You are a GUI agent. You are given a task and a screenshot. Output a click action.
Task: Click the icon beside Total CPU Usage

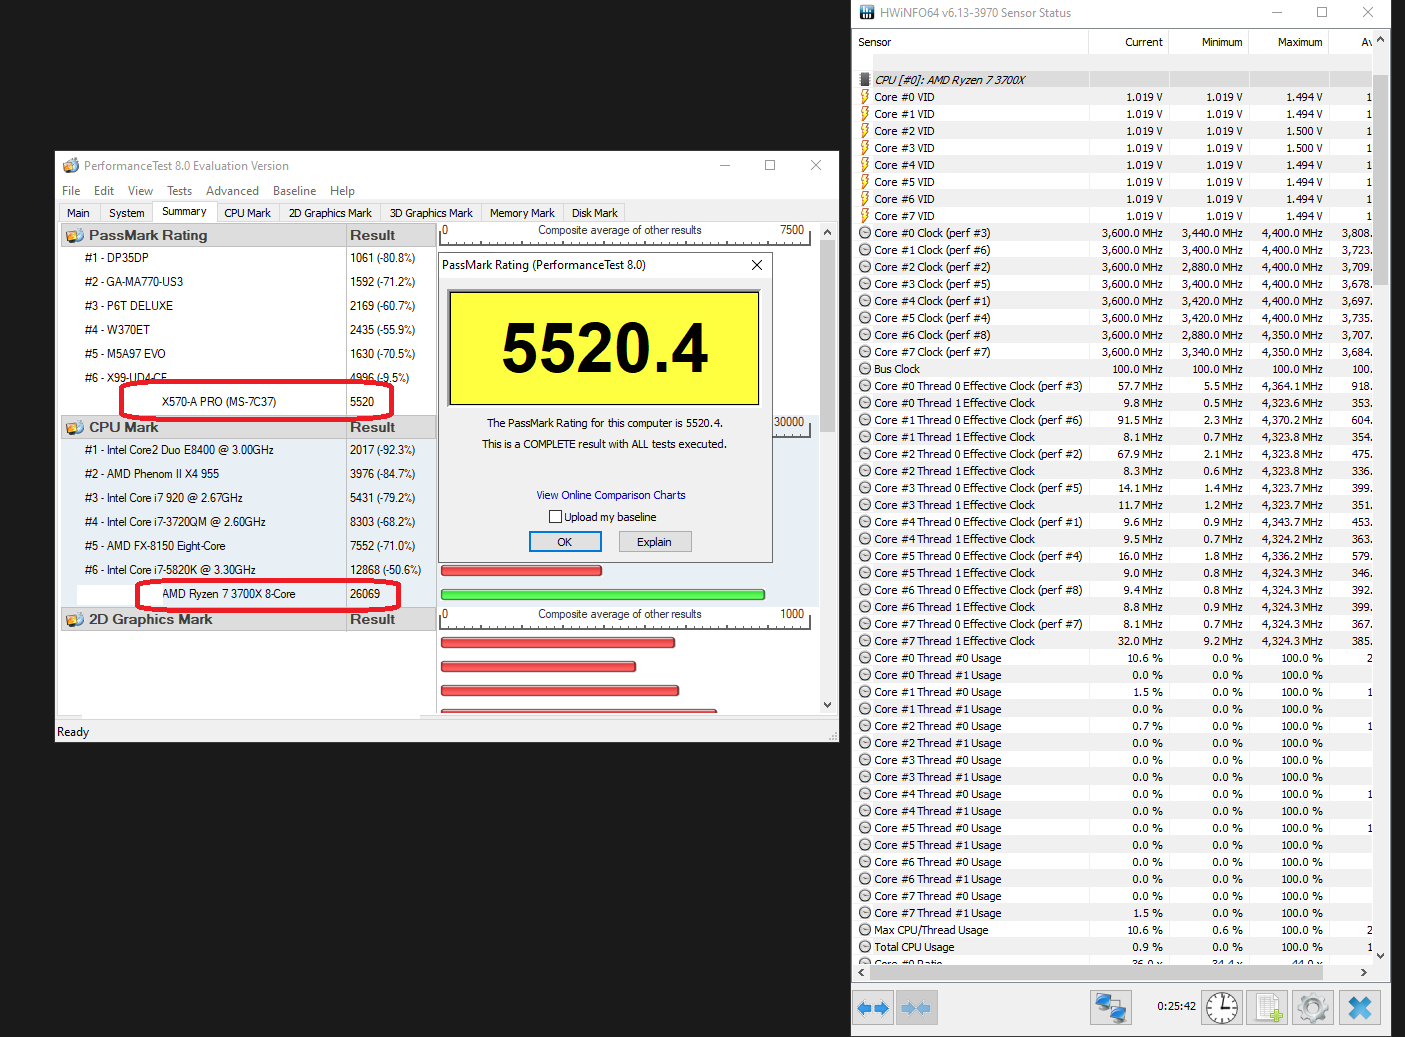(x=865, y=947)
